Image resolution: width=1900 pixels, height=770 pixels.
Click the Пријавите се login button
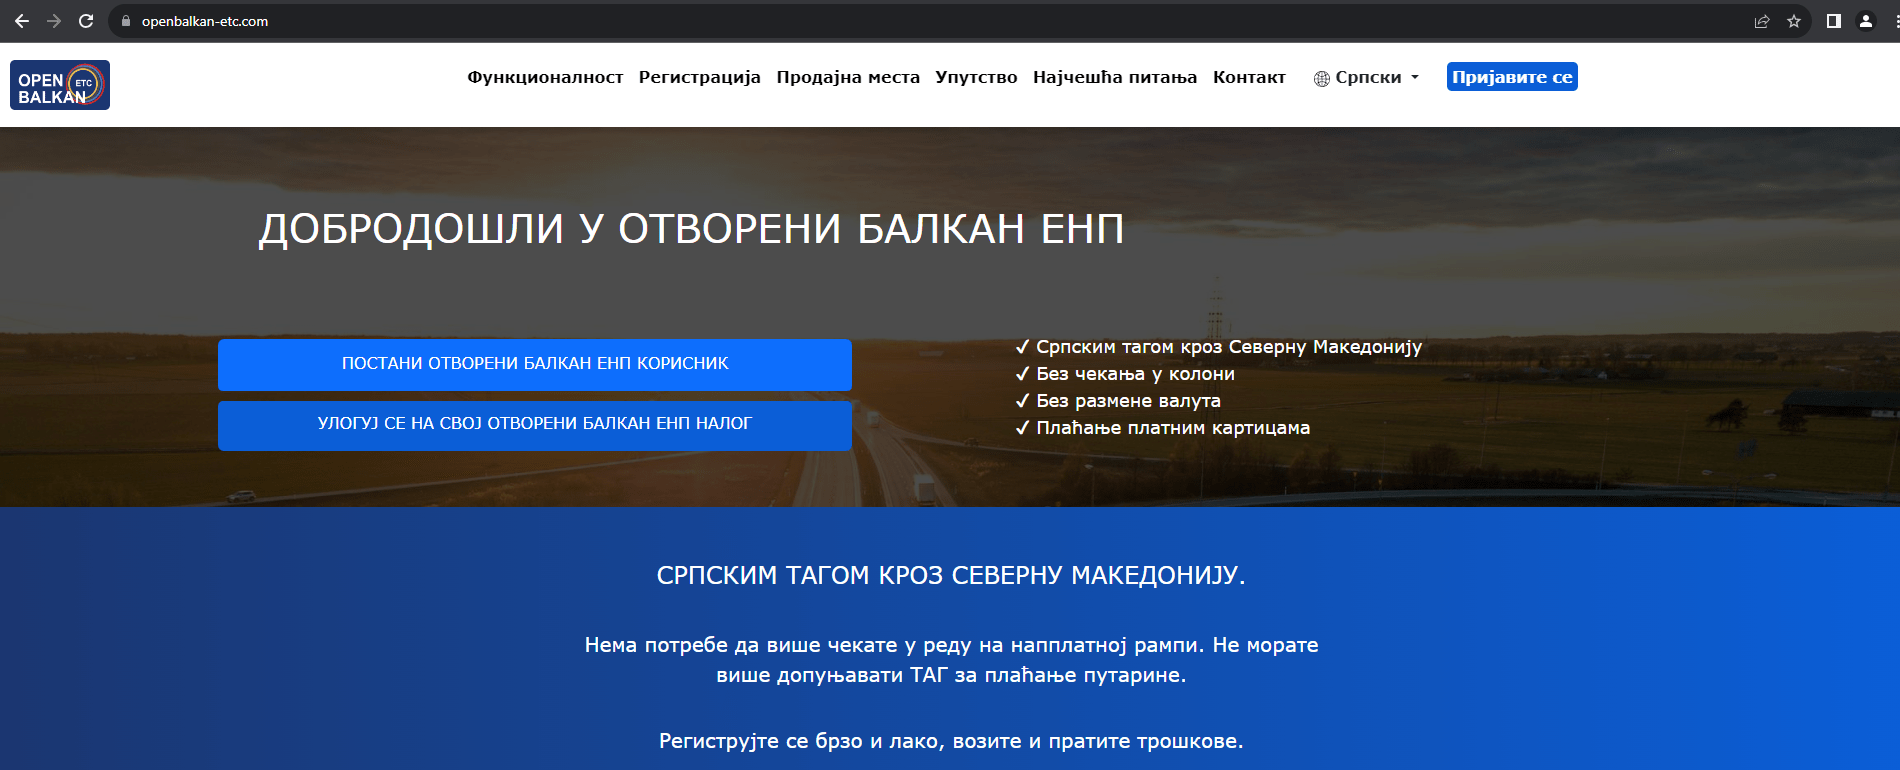tap(1512, 77)
